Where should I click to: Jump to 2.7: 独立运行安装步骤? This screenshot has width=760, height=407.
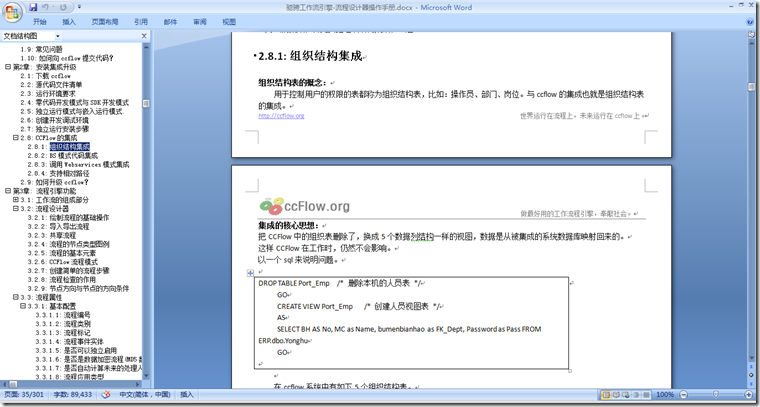coord(55,129)
